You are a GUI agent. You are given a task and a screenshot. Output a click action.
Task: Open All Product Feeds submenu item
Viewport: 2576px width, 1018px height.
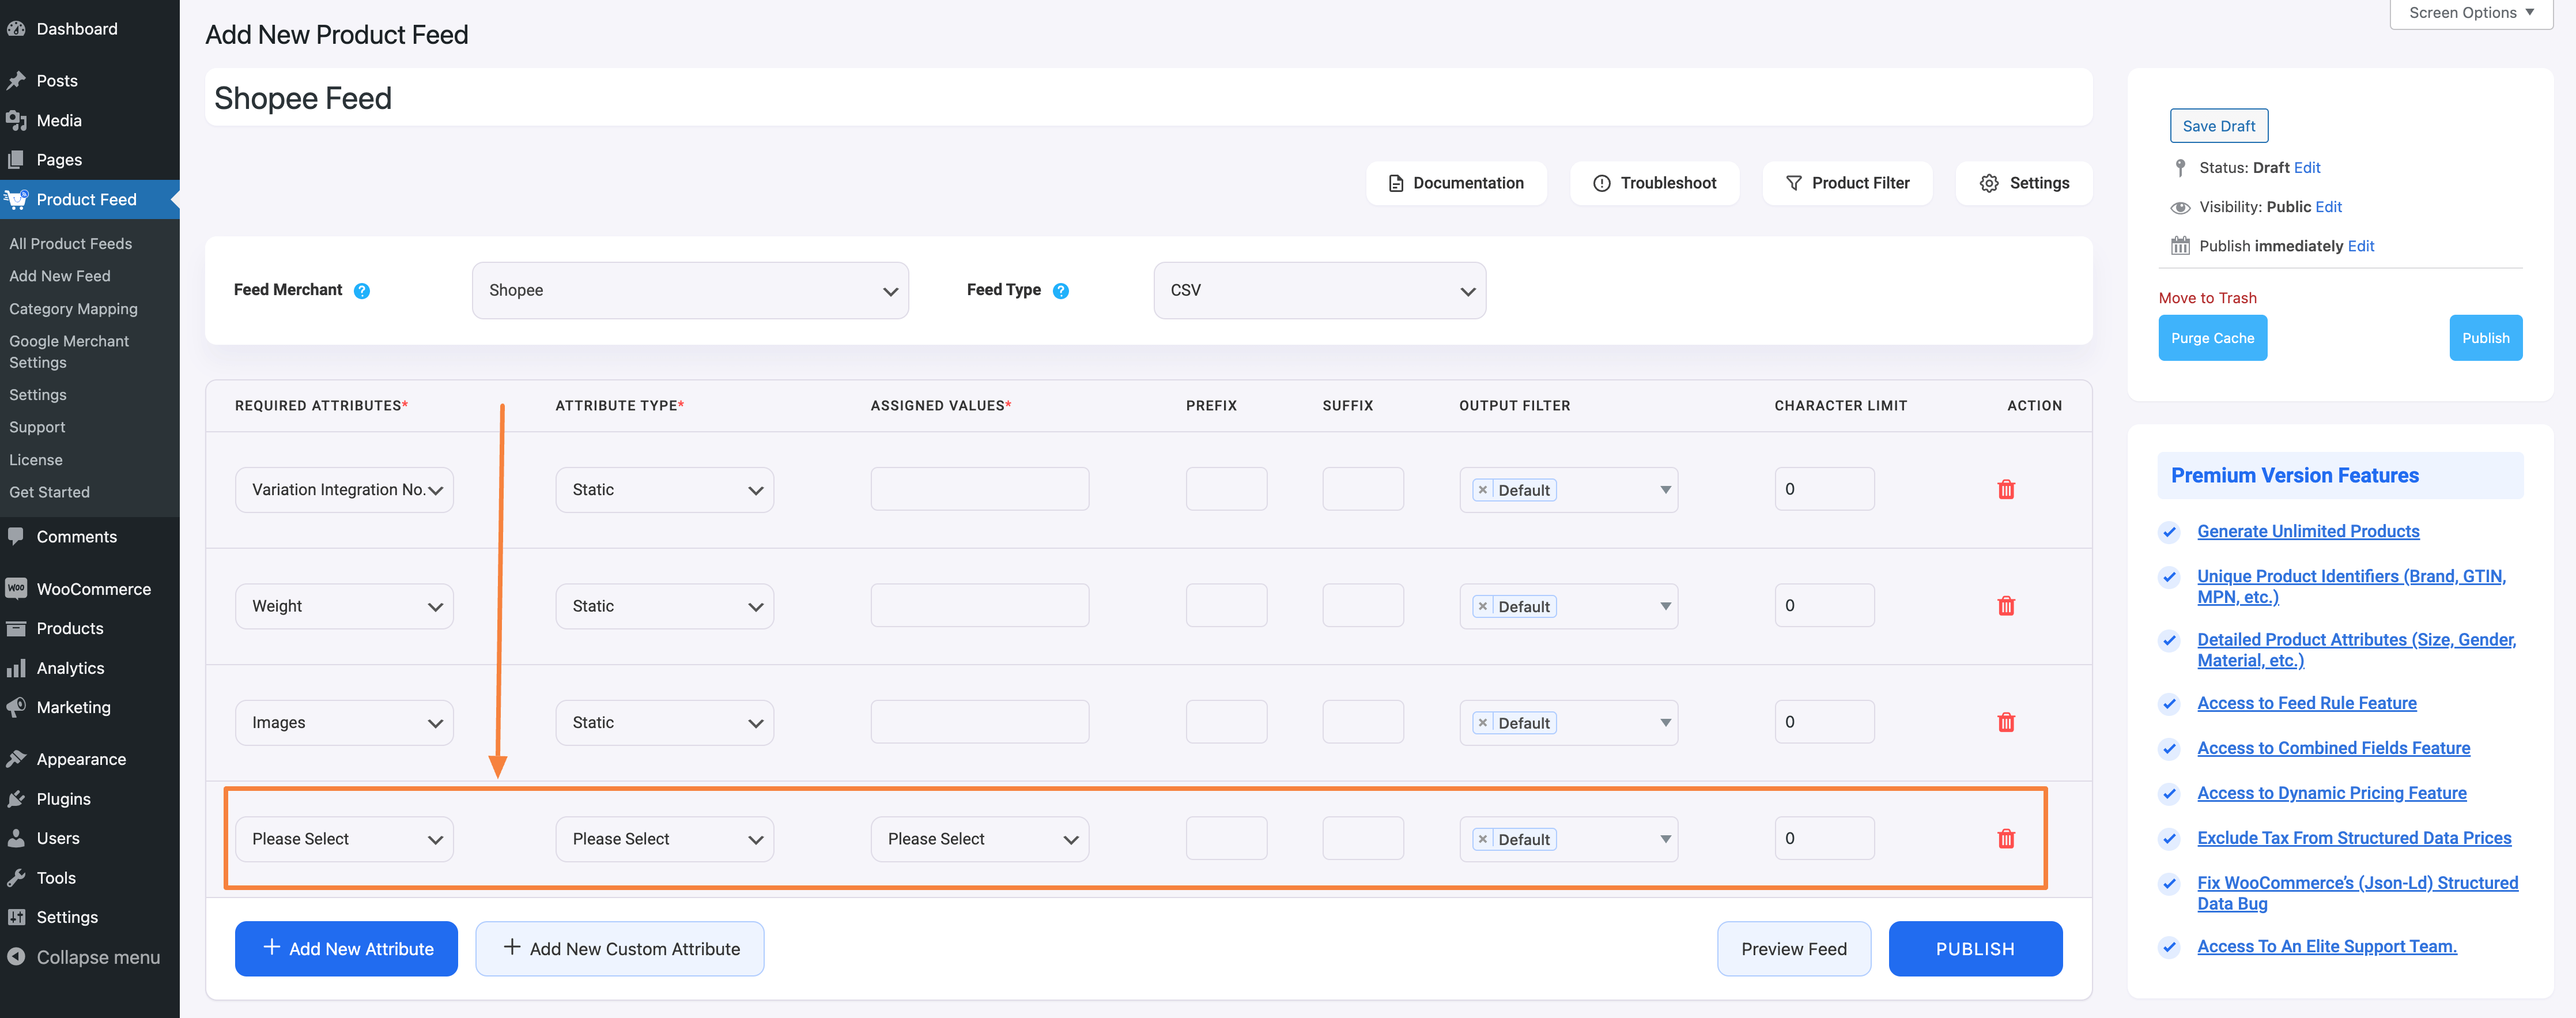[x=70, y=243]
